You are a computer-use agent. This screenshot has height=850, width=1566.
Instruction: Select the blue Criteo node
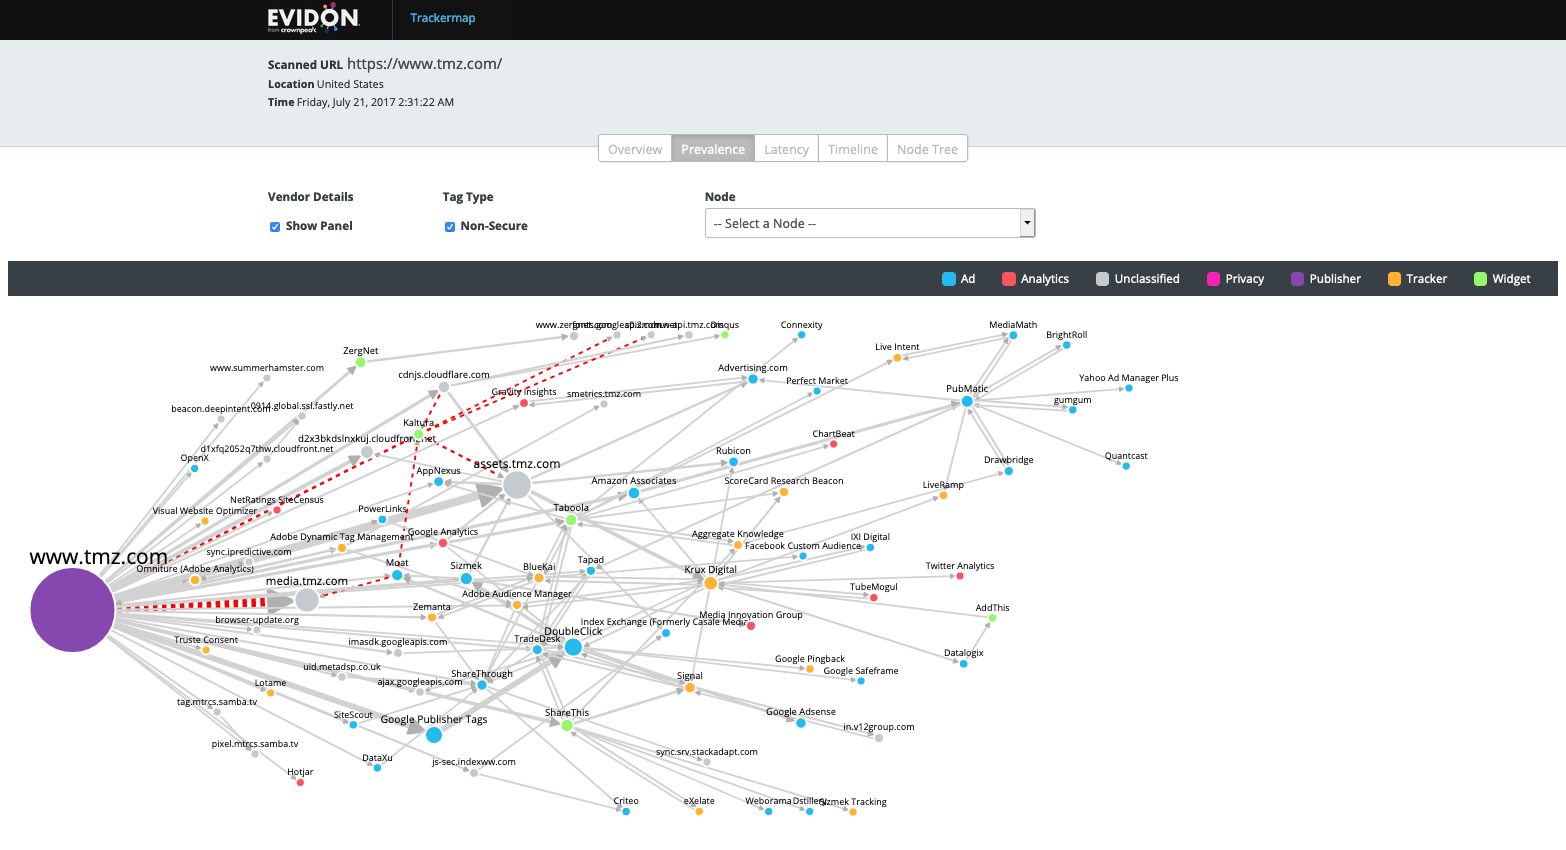tap(626, 812)
